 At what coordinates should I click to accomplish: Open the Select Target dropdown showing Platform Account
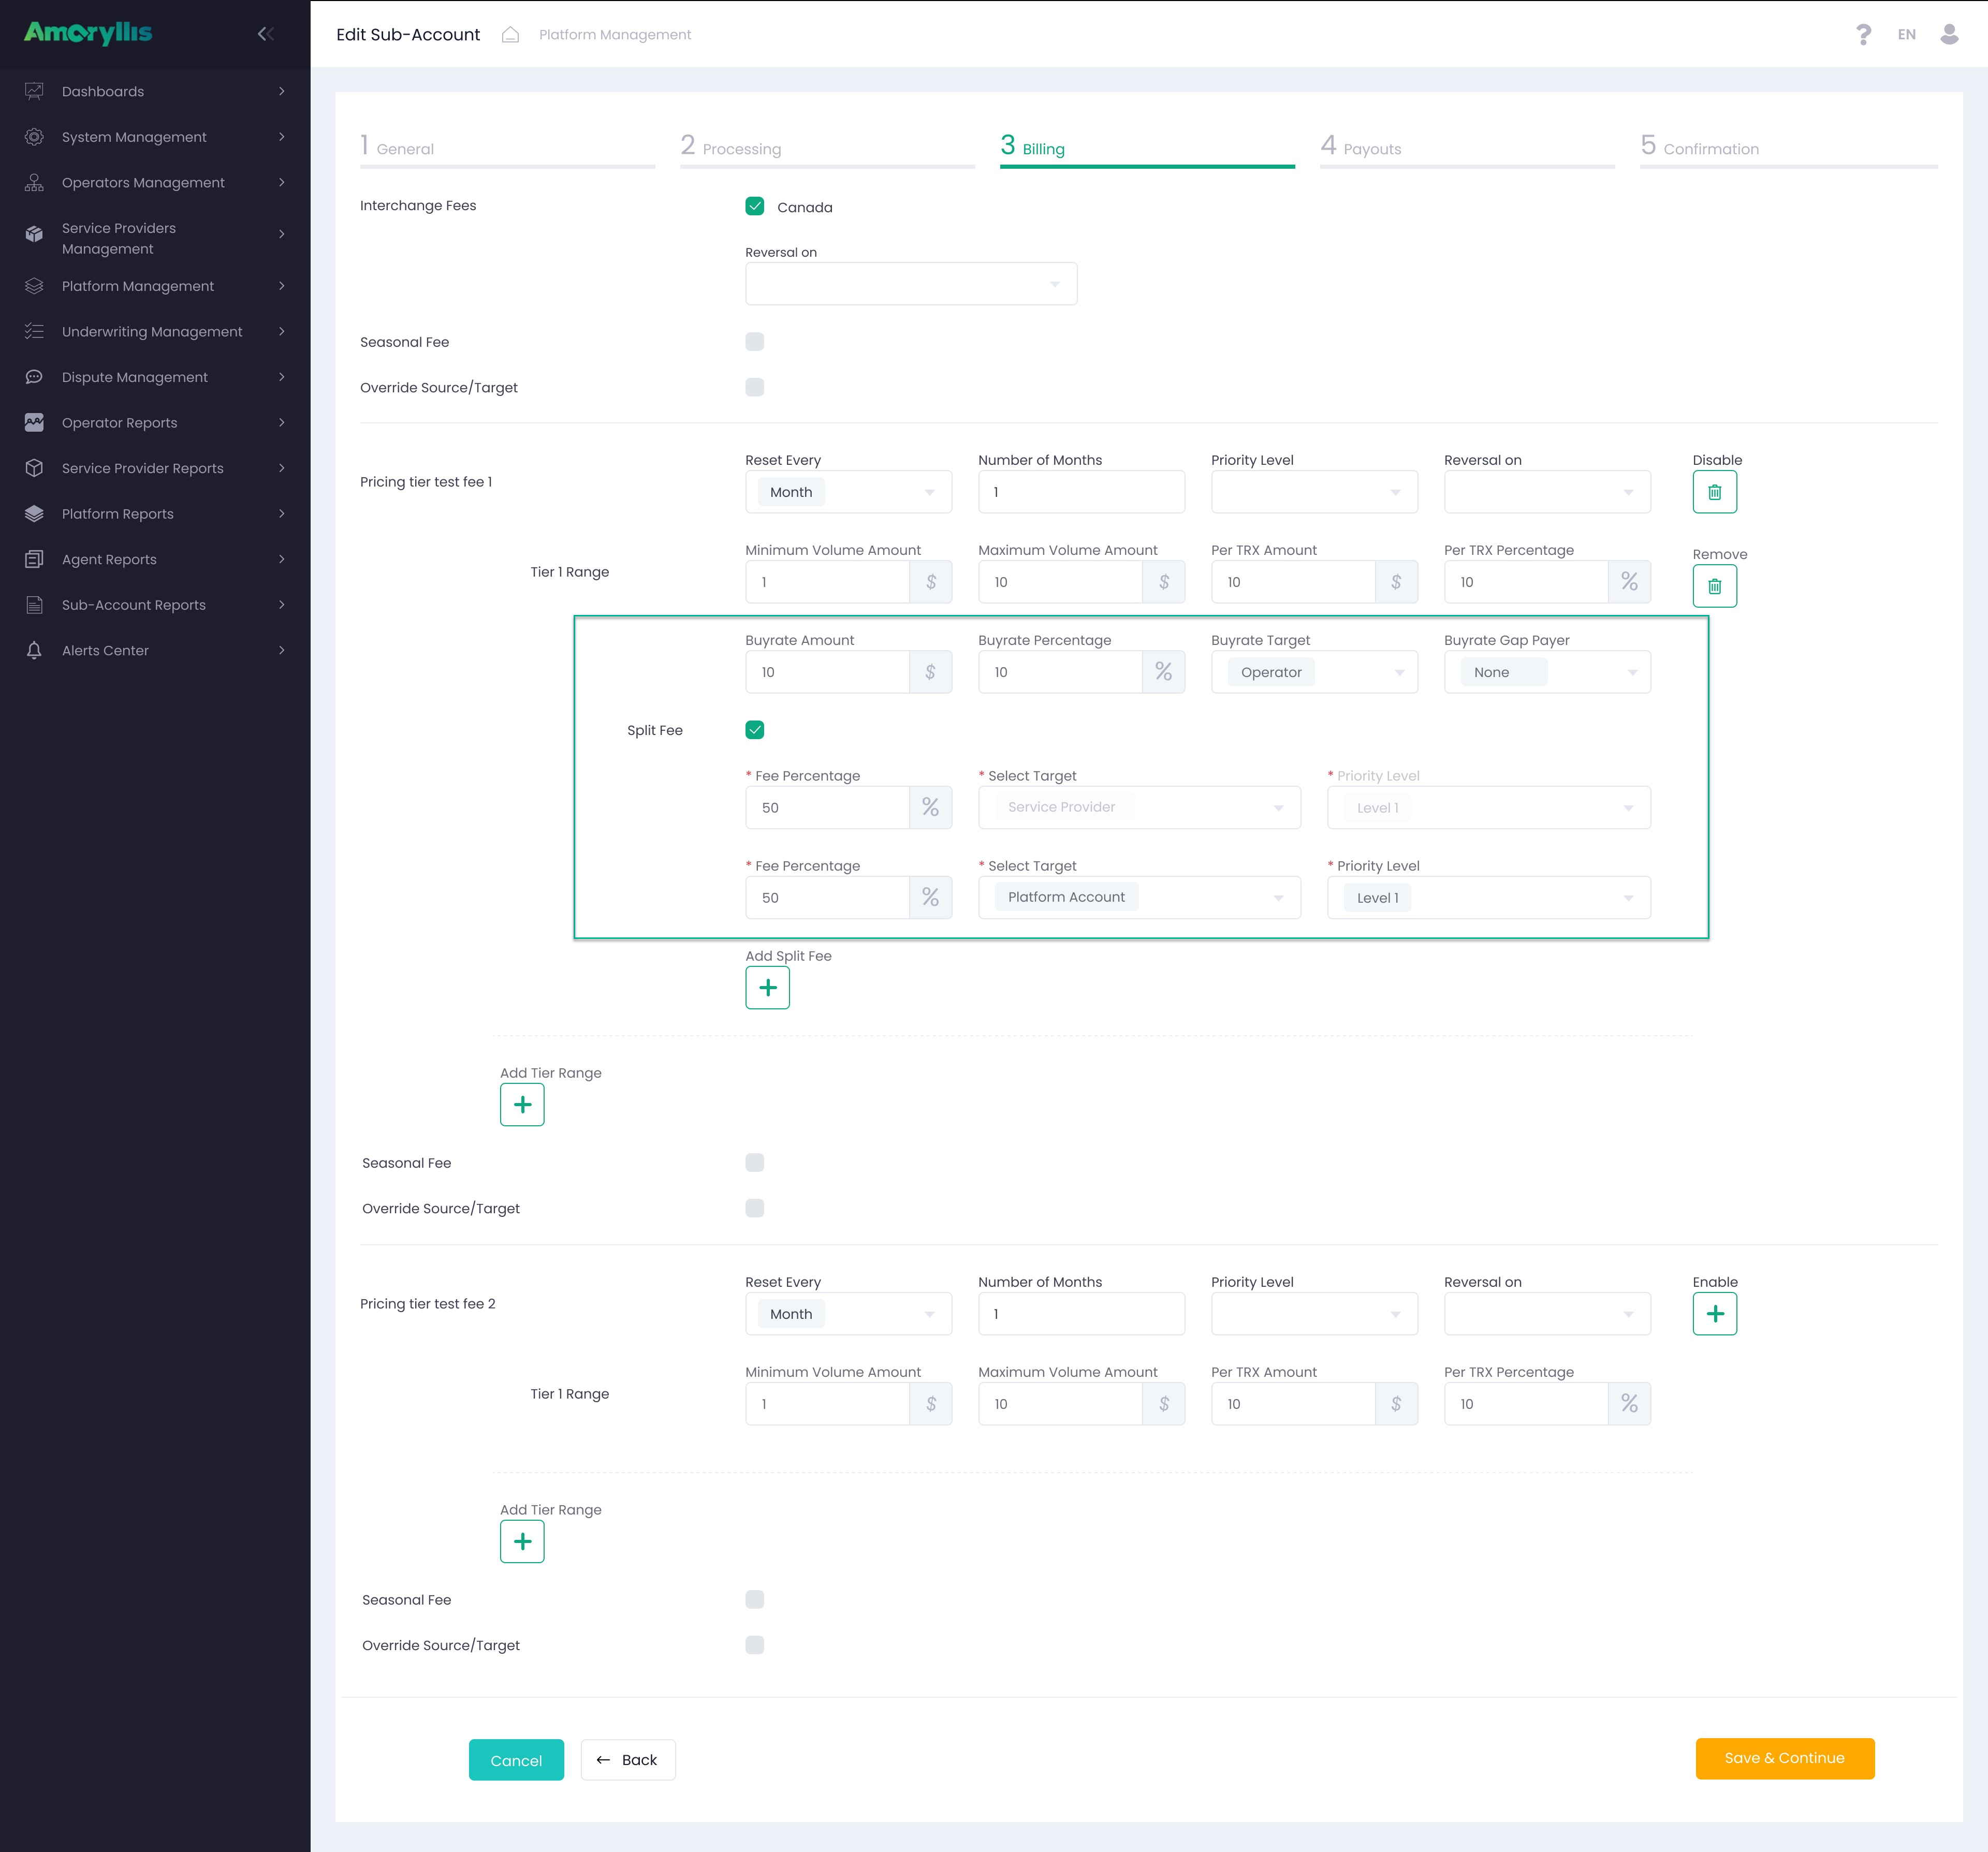[x=1139, y=898]
